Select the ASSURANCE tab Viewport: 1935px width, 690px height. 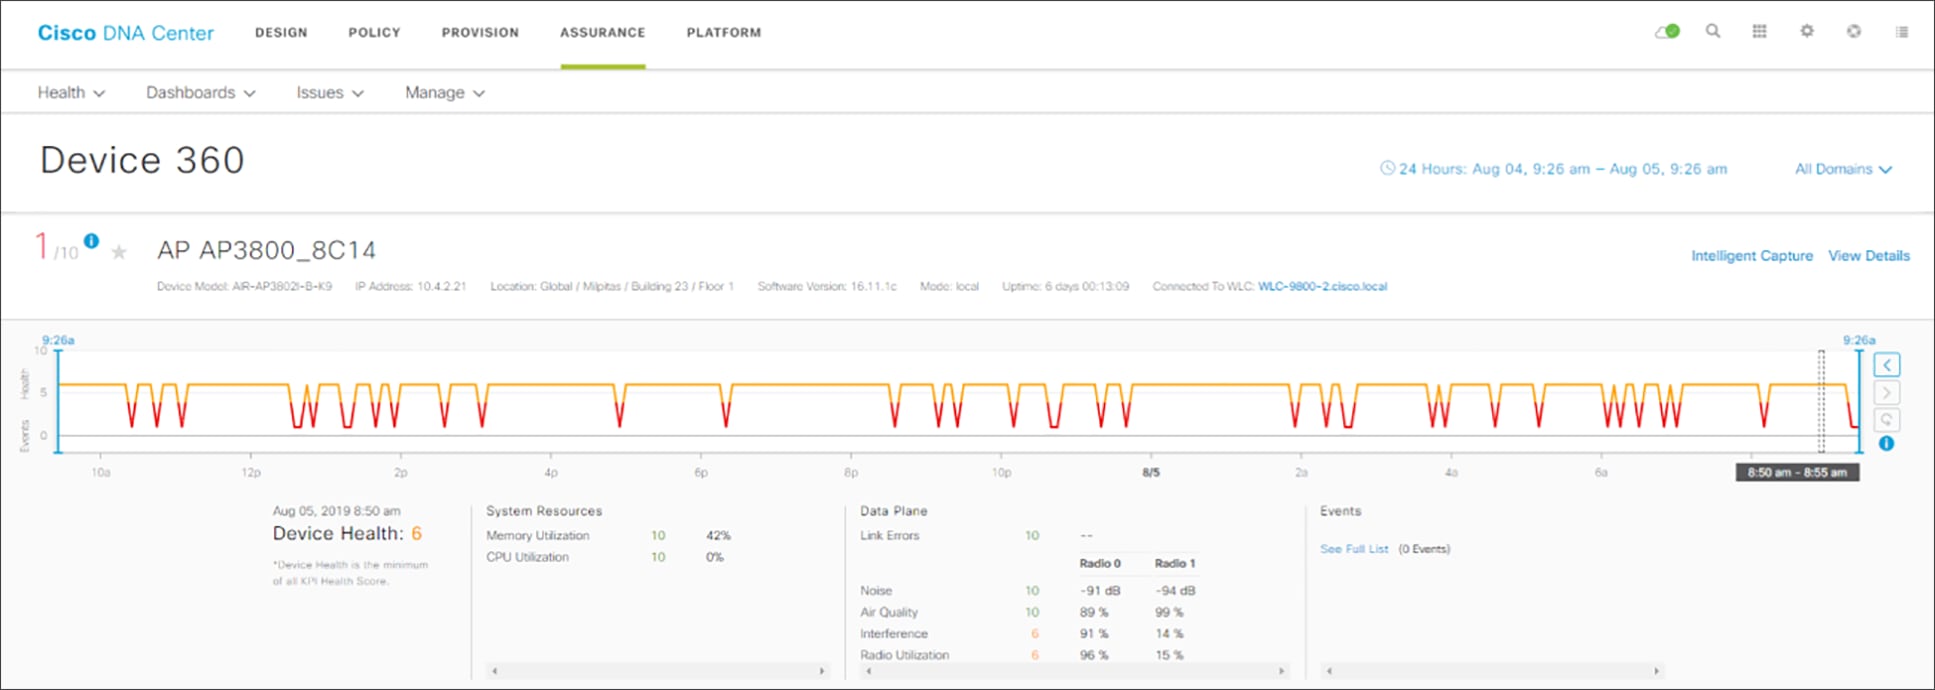[602, 33]
